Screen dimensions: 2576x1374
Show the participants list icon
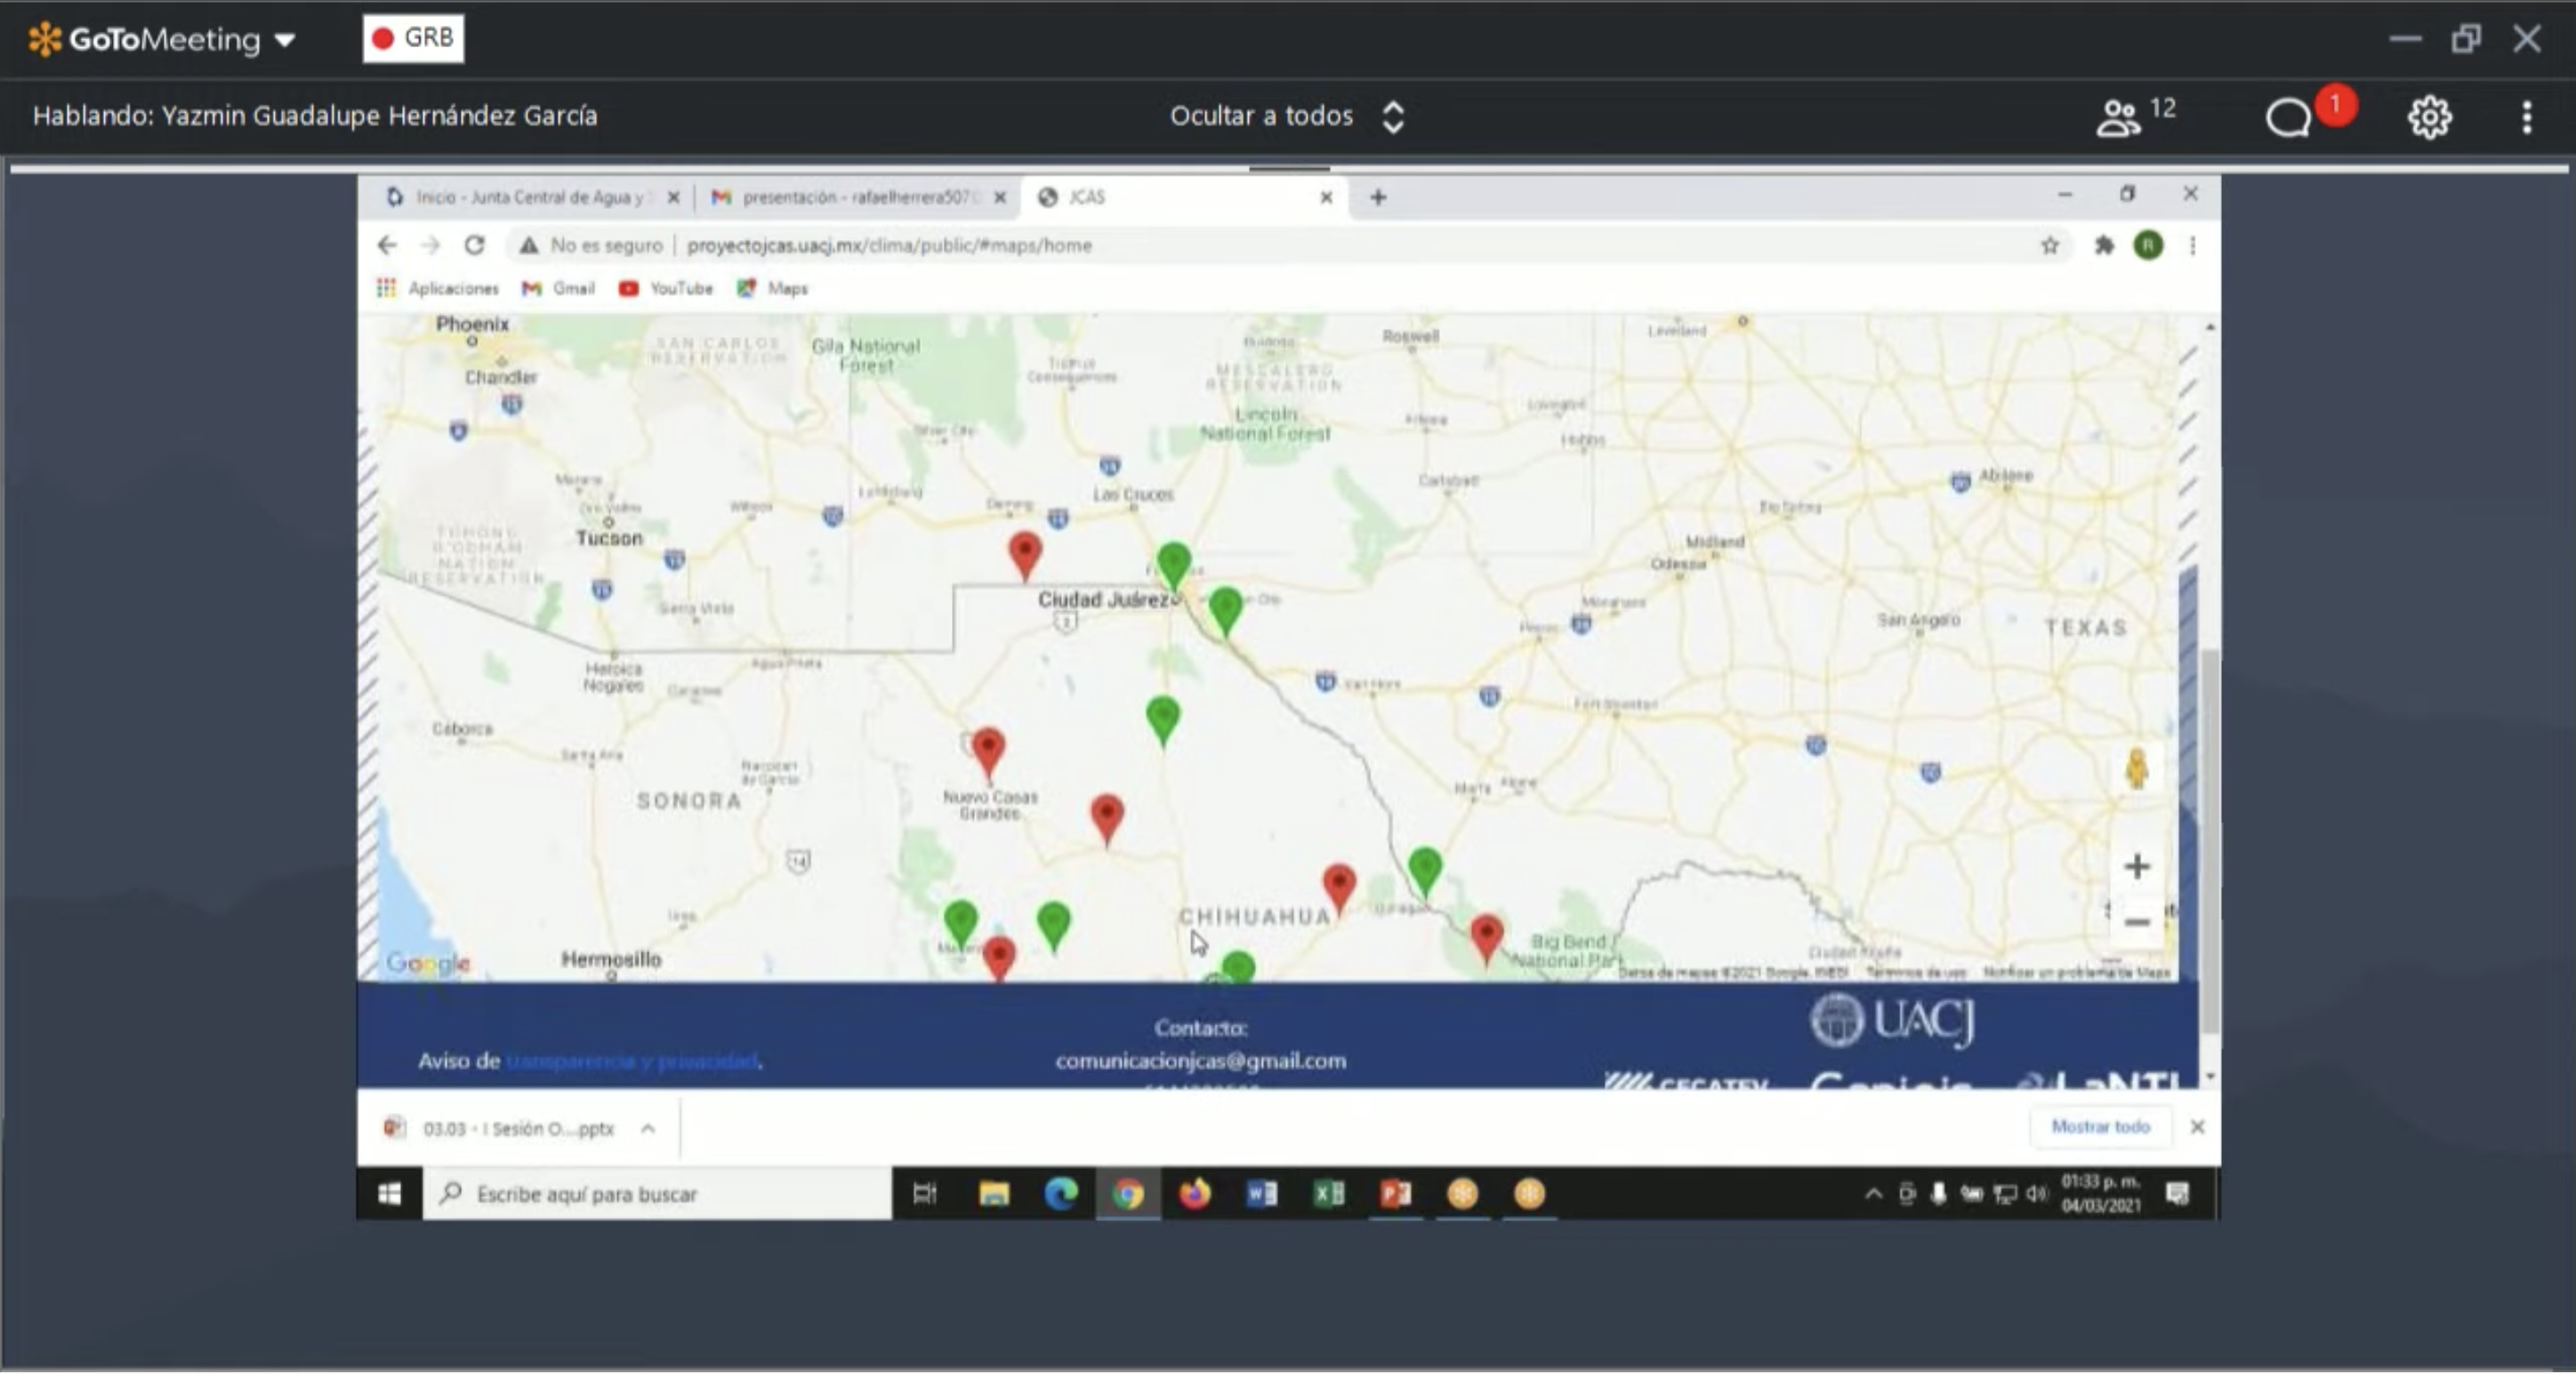coord(2118,117)
